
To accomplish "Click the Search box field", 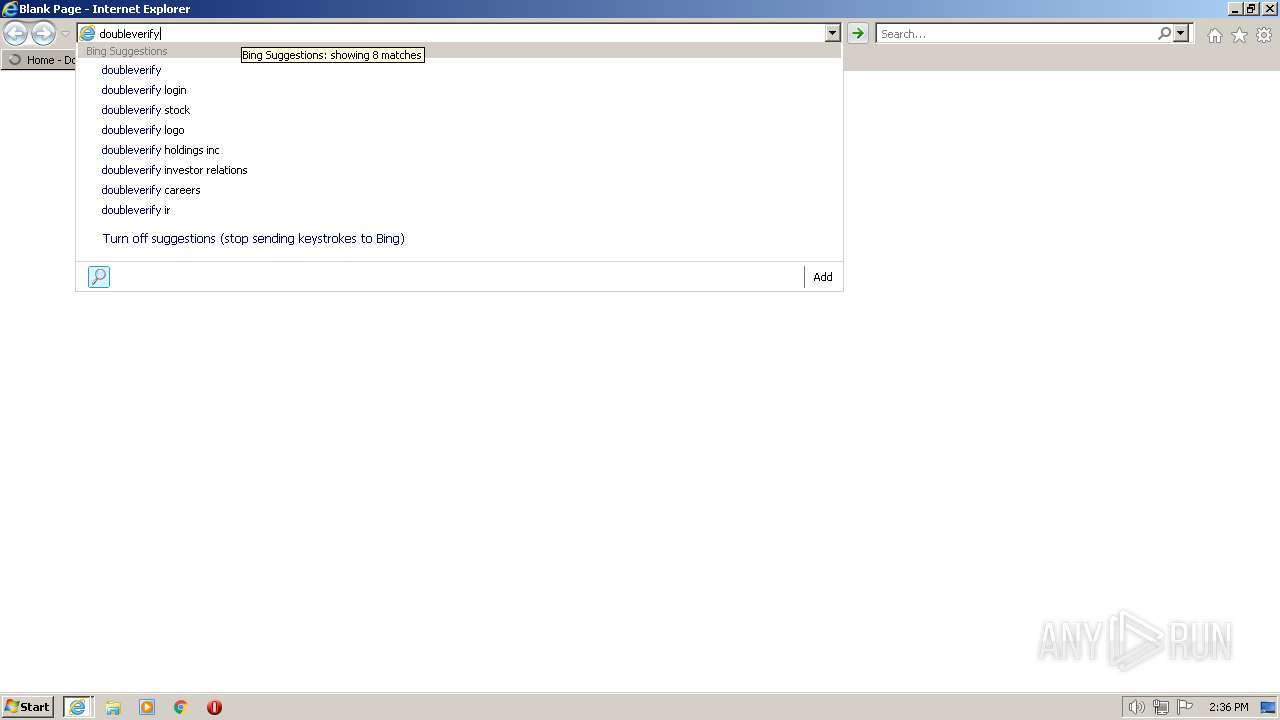I will coord(1016,34).
